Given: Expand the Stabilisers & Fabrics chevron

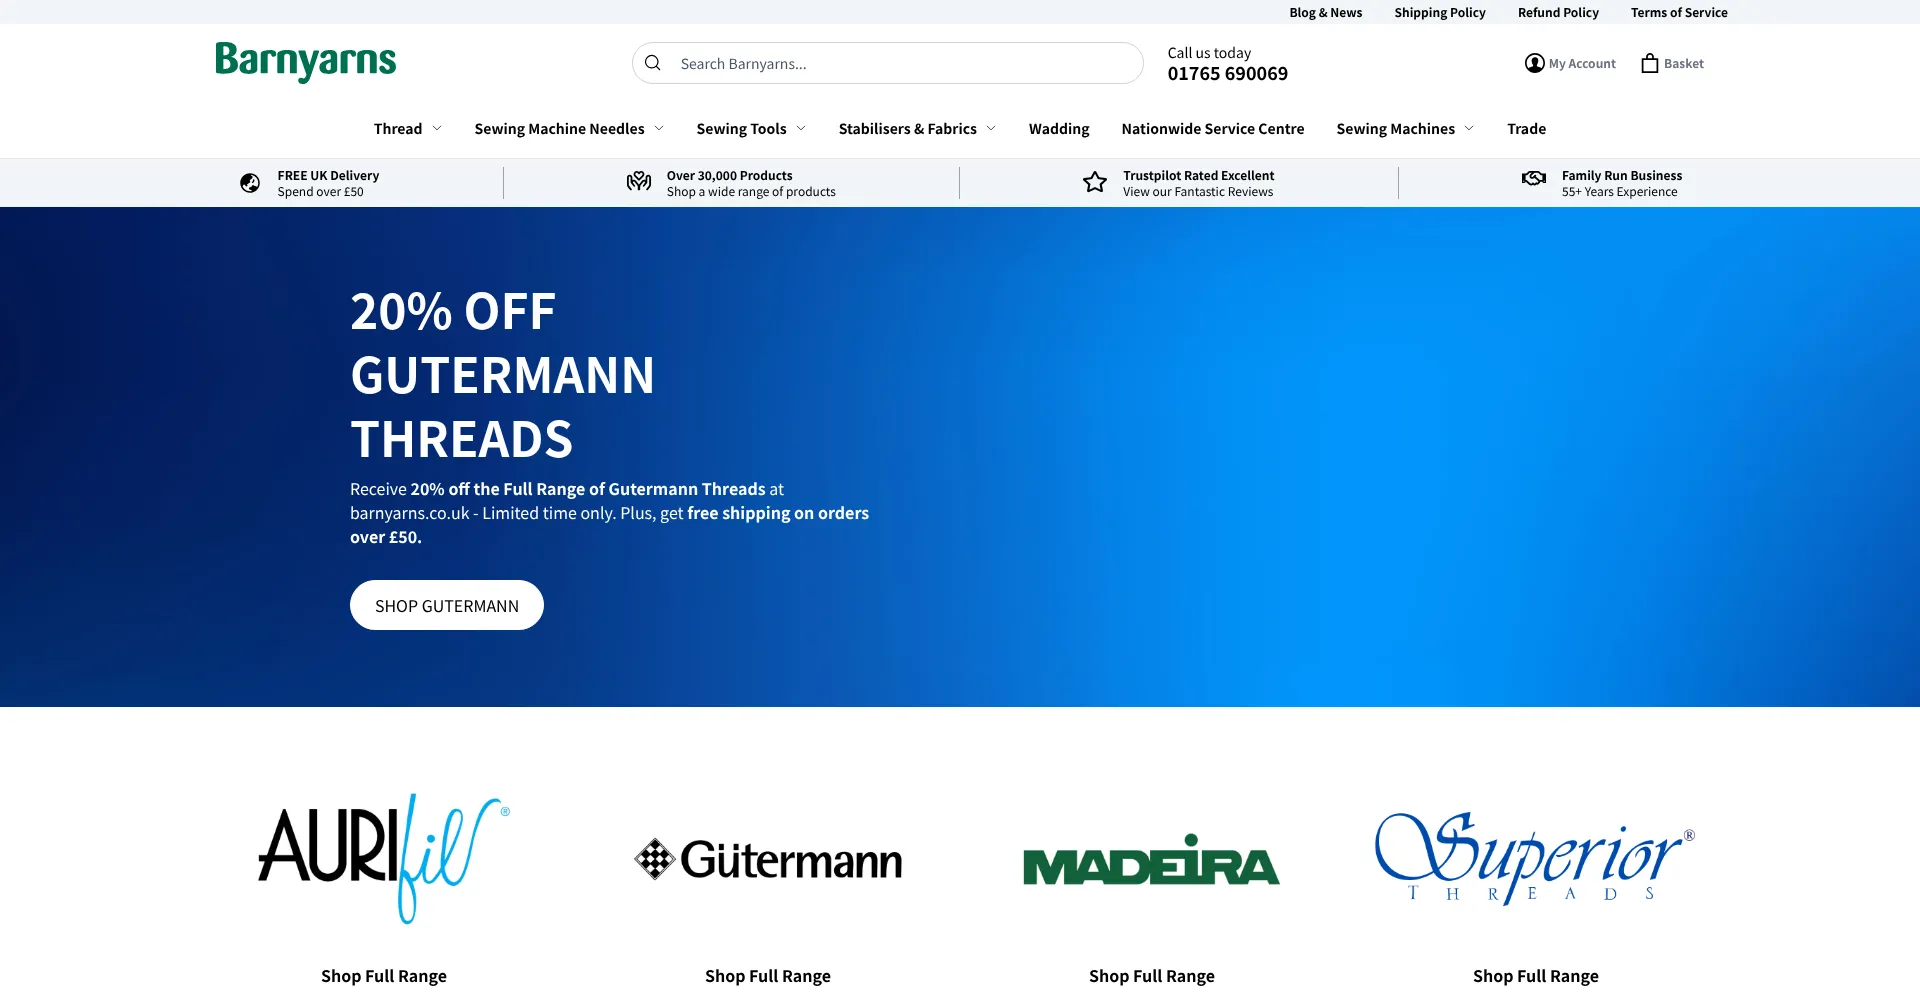Looking at the screenshot, I should 991,128.
